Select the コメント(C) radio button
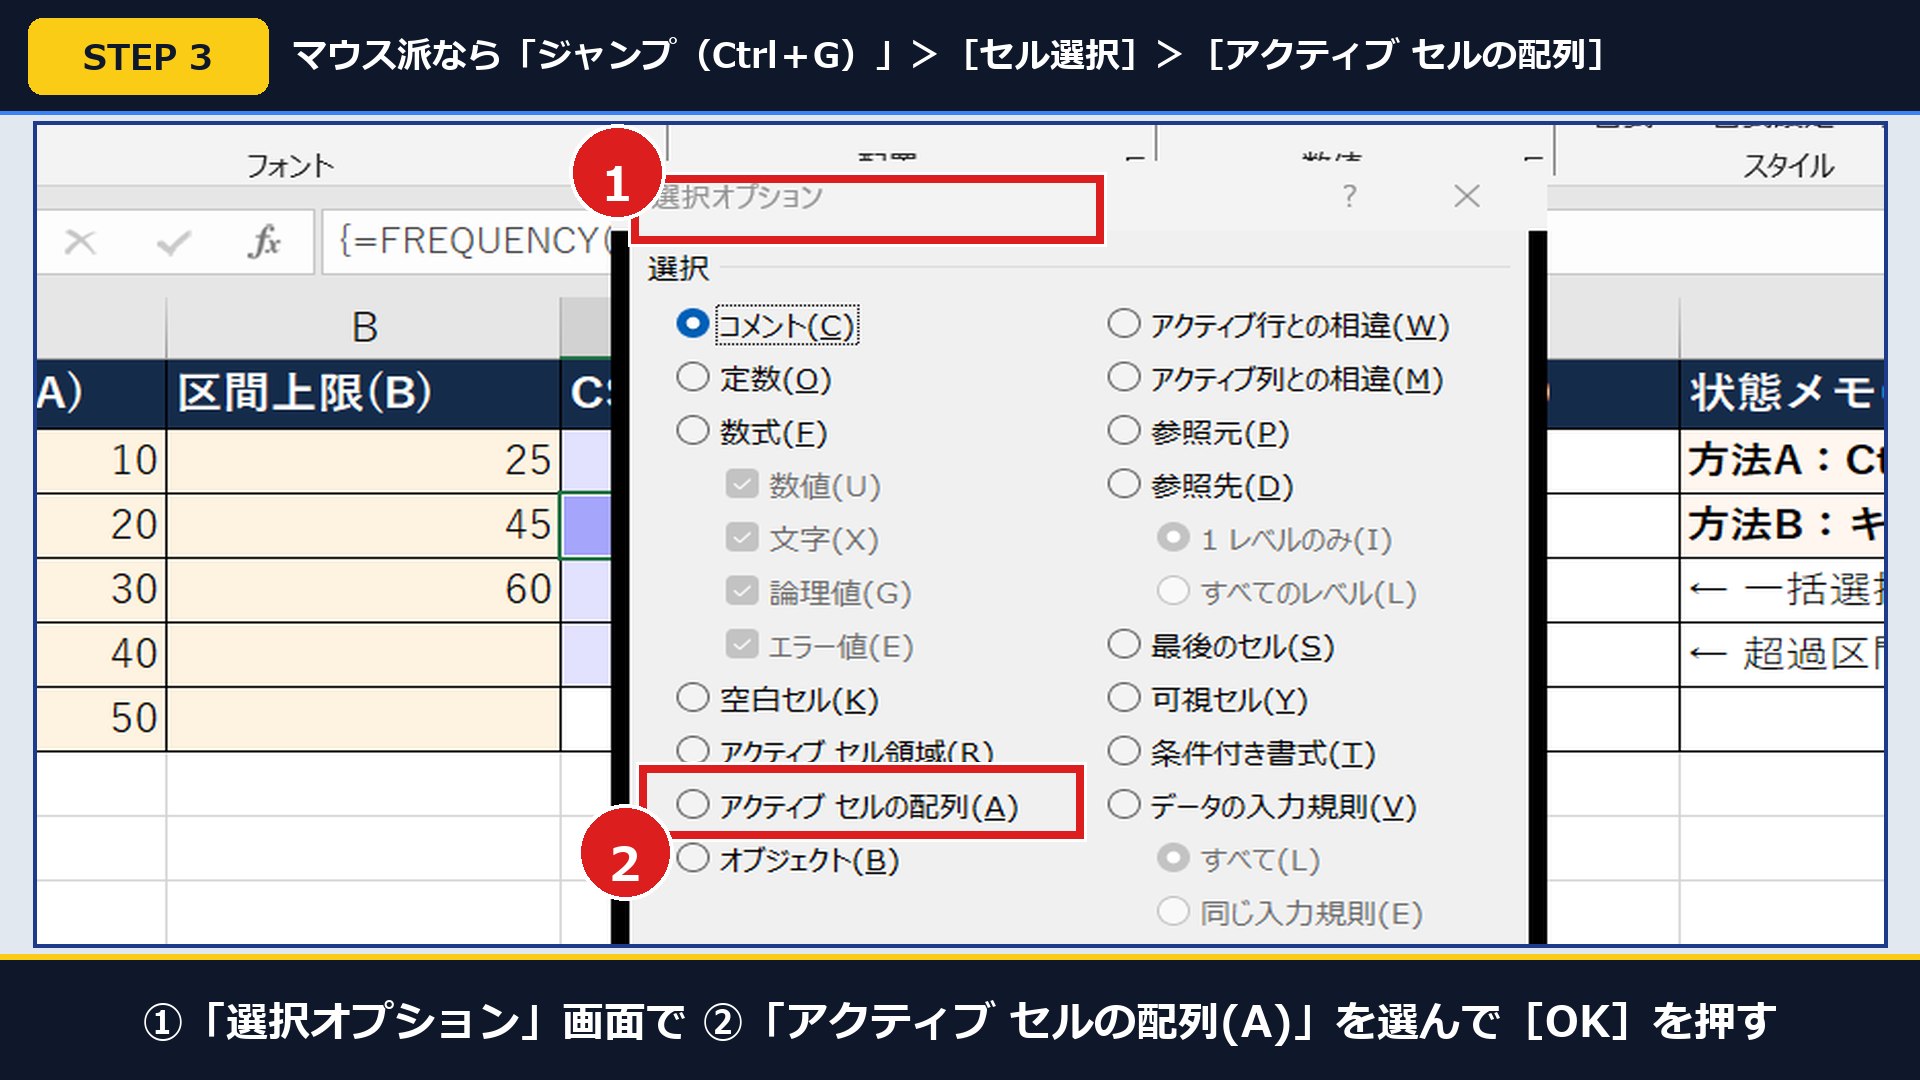 tap(692, 324)
